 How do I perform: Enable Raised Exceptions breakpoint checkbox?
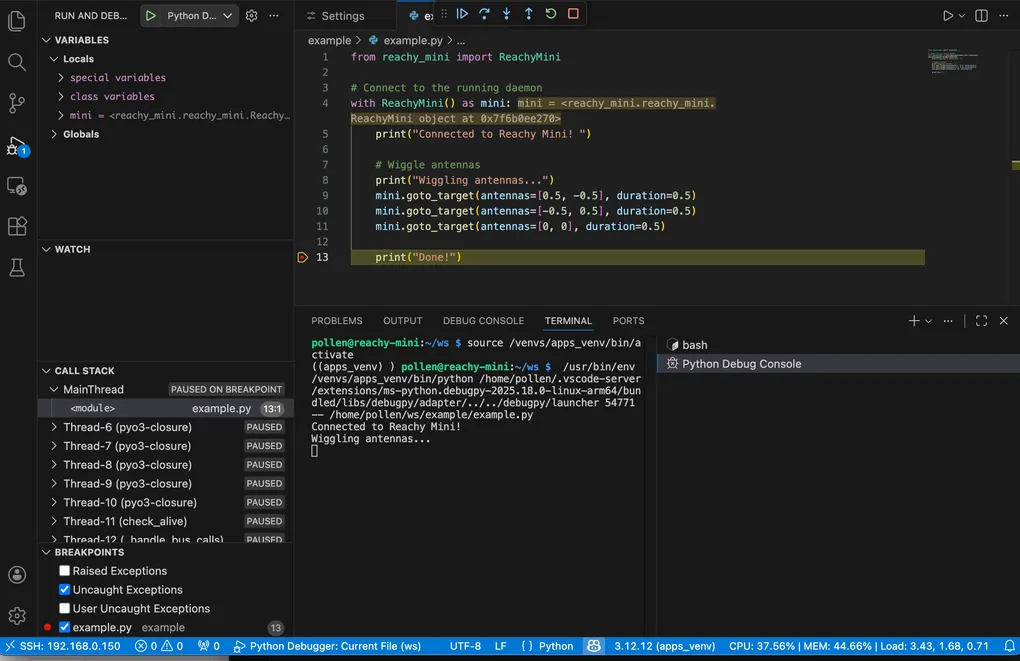[65, 571]
